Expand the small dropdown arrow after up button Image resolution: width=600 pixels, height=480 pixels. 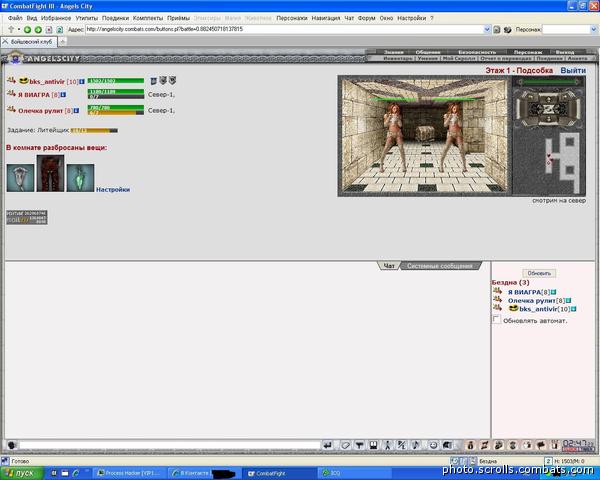point(19,29)
